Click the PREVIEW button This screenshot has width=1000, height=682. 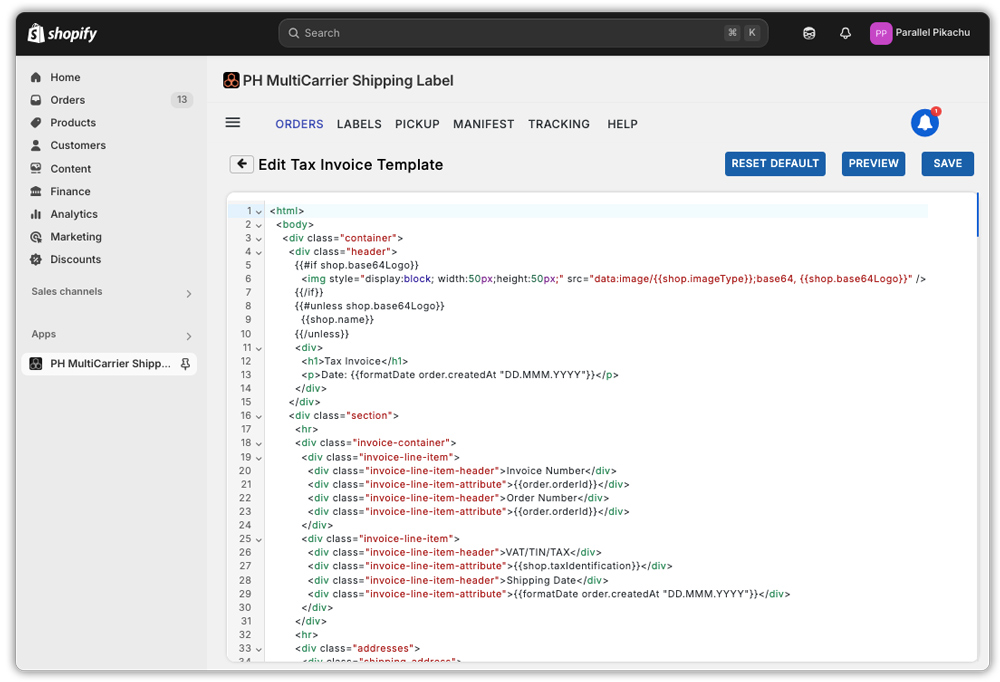[x=873, y=164]
